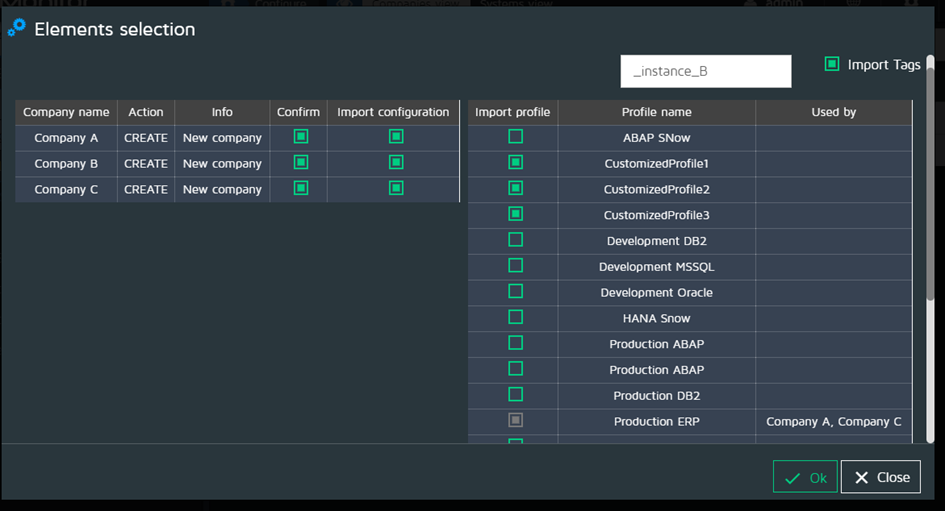Check import for Production DB2 profile
945x511 pixels.
pyautogui.click(x=515, y=395)
